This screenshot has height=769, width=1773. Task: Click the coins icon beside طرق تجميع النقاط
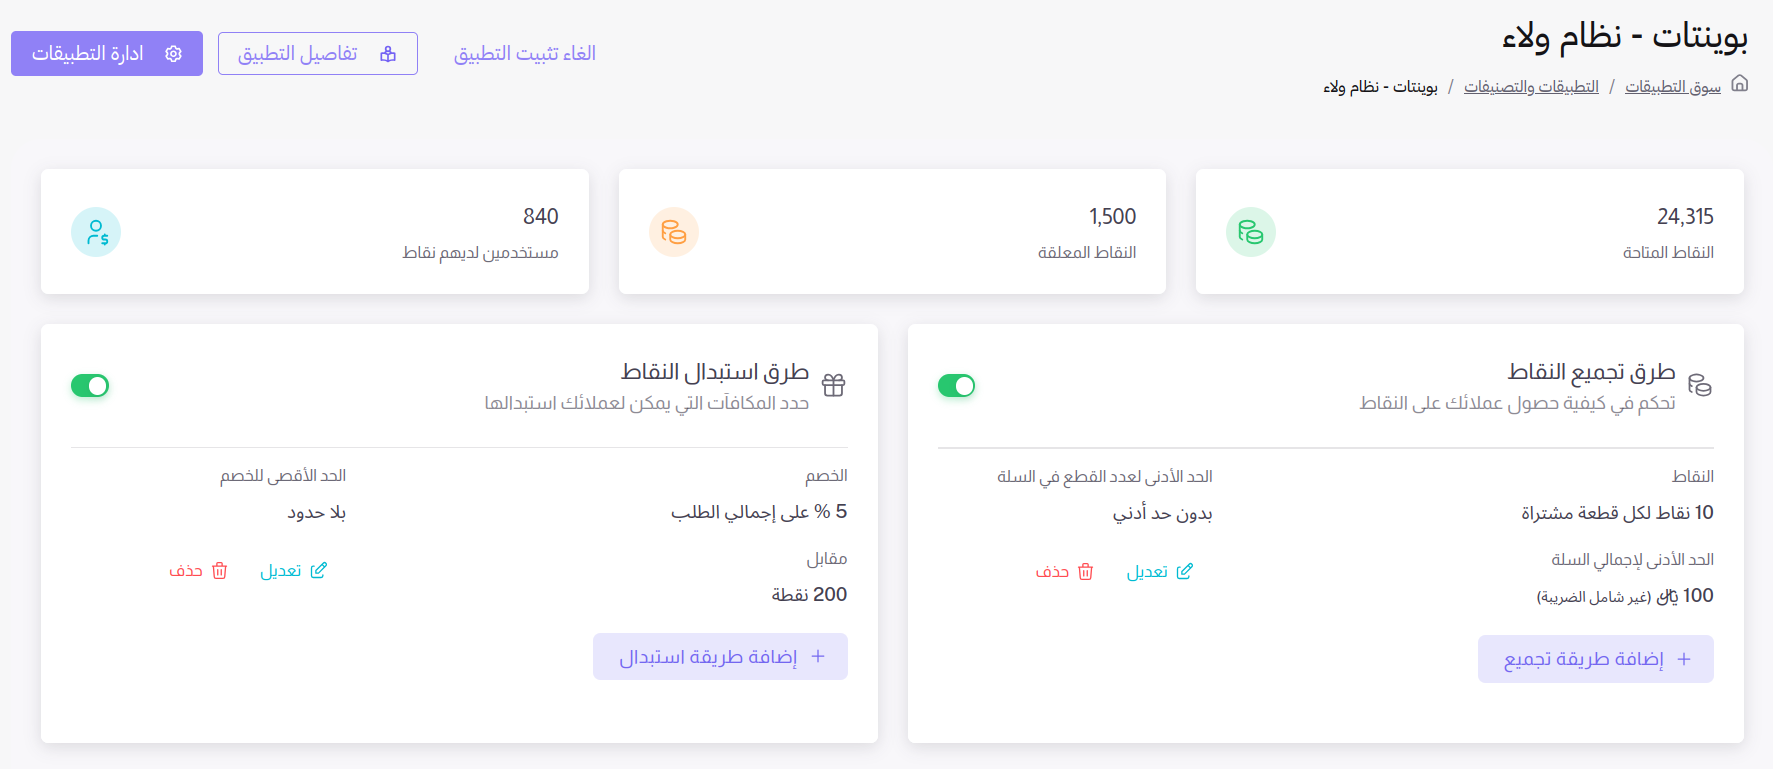tap(1701, 383)
